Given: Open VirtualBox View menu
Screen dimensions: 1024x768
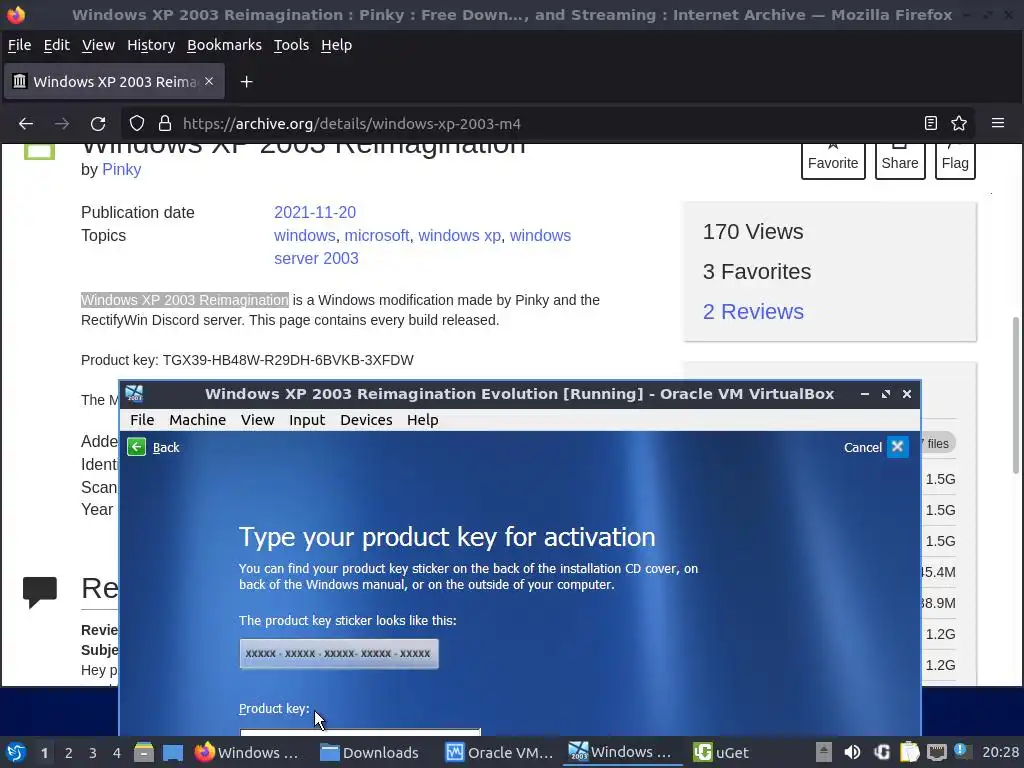Looking at the screenshot, I should (257, 420).
